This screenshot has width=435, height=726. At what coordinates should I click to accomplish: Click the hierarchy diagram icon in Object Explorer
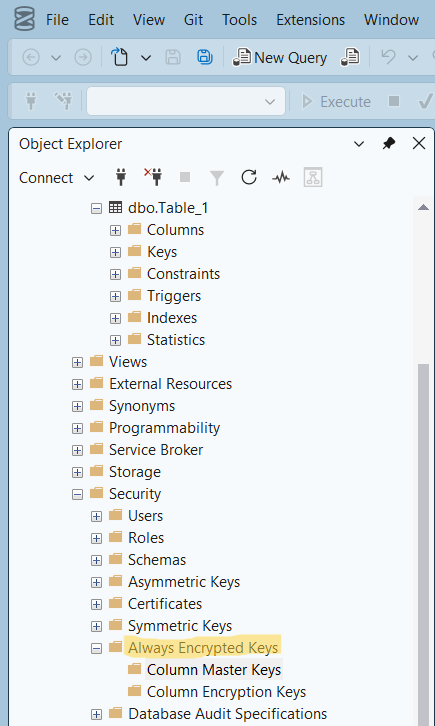[313, 177]
